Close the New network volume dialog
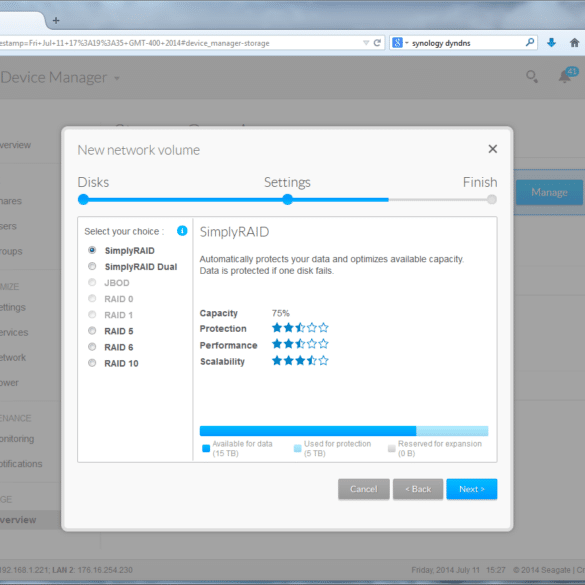 492,149
